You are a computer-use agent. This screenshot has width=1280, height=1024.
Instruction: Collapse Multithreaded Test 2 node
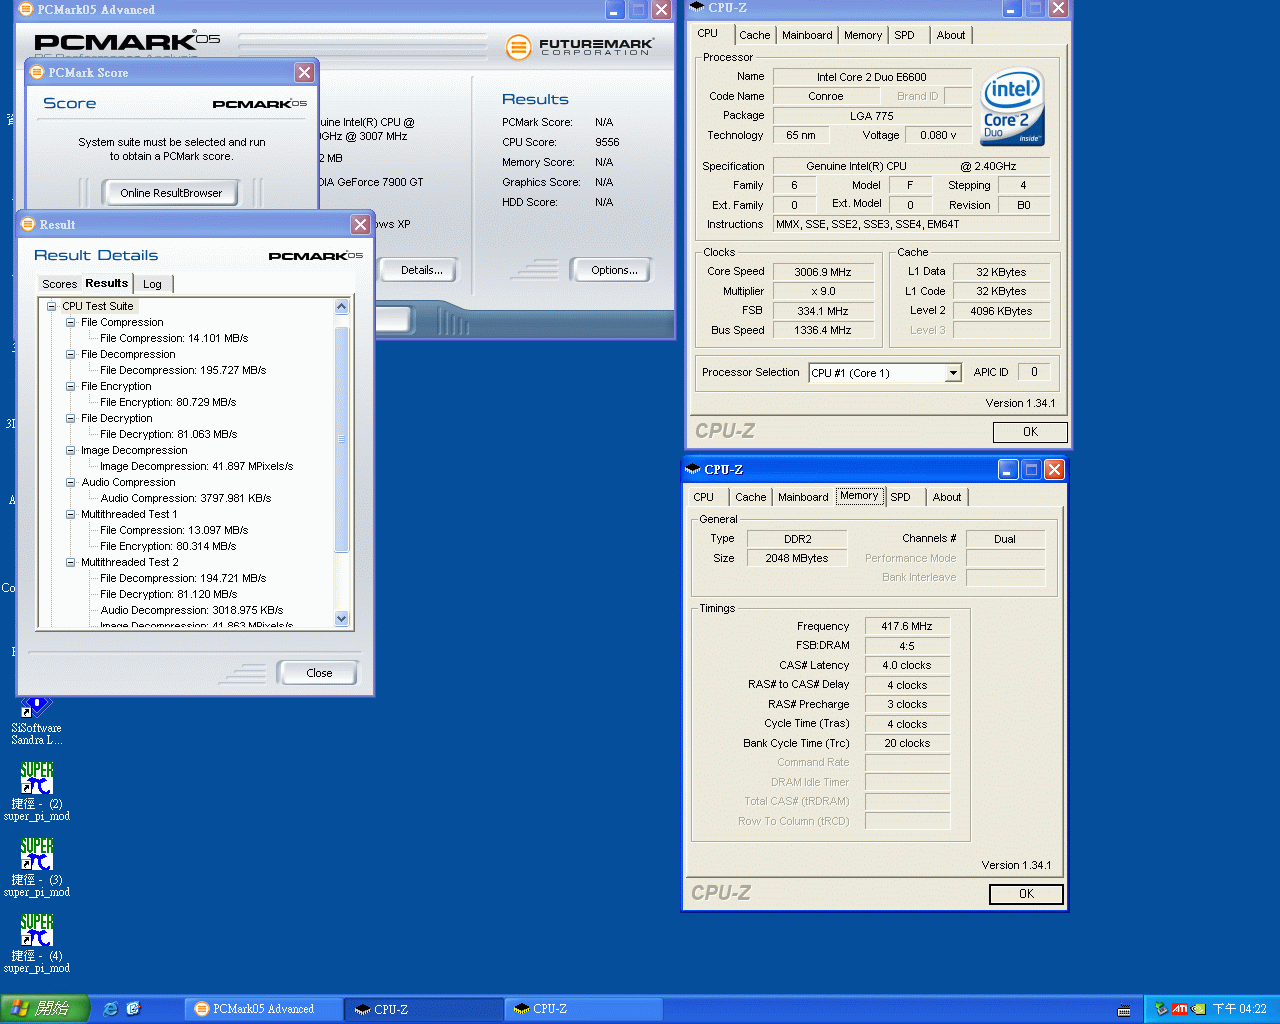71,562
